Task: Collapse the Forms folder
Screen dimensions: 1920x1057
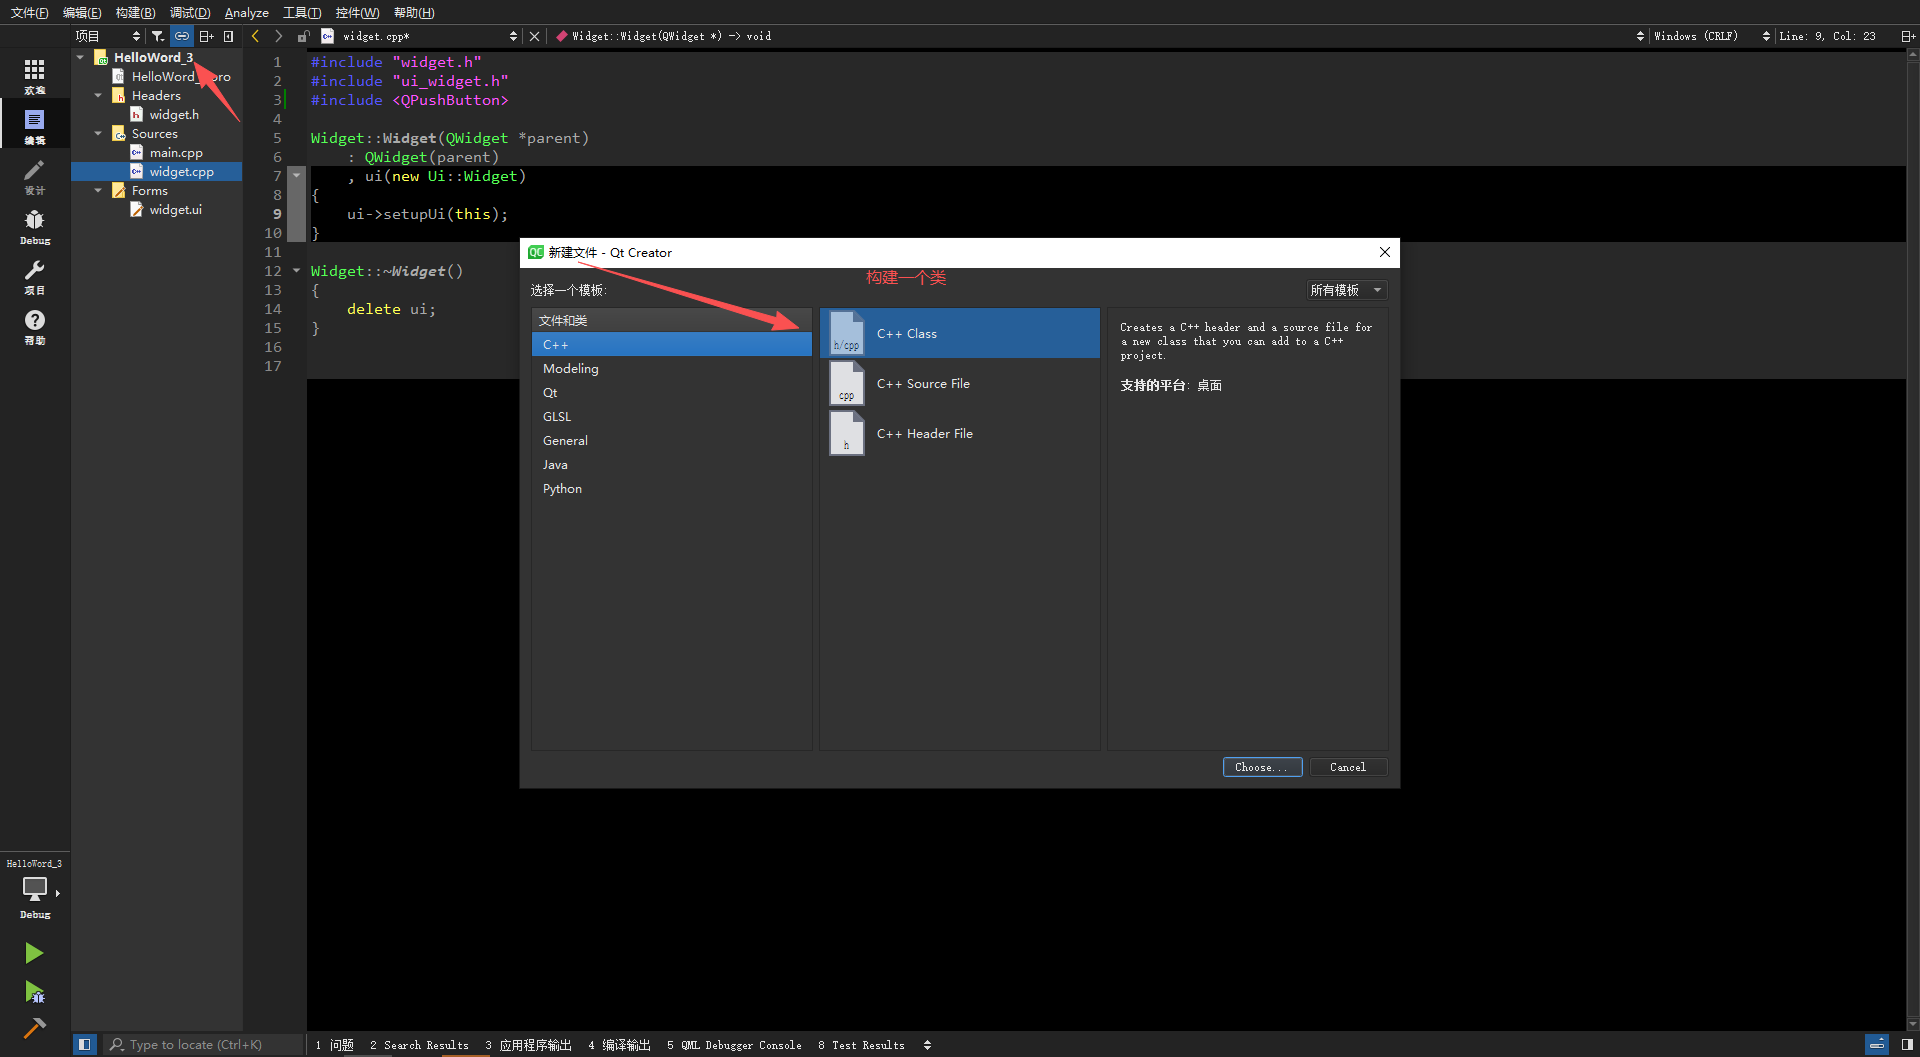Action: (98, 190)
